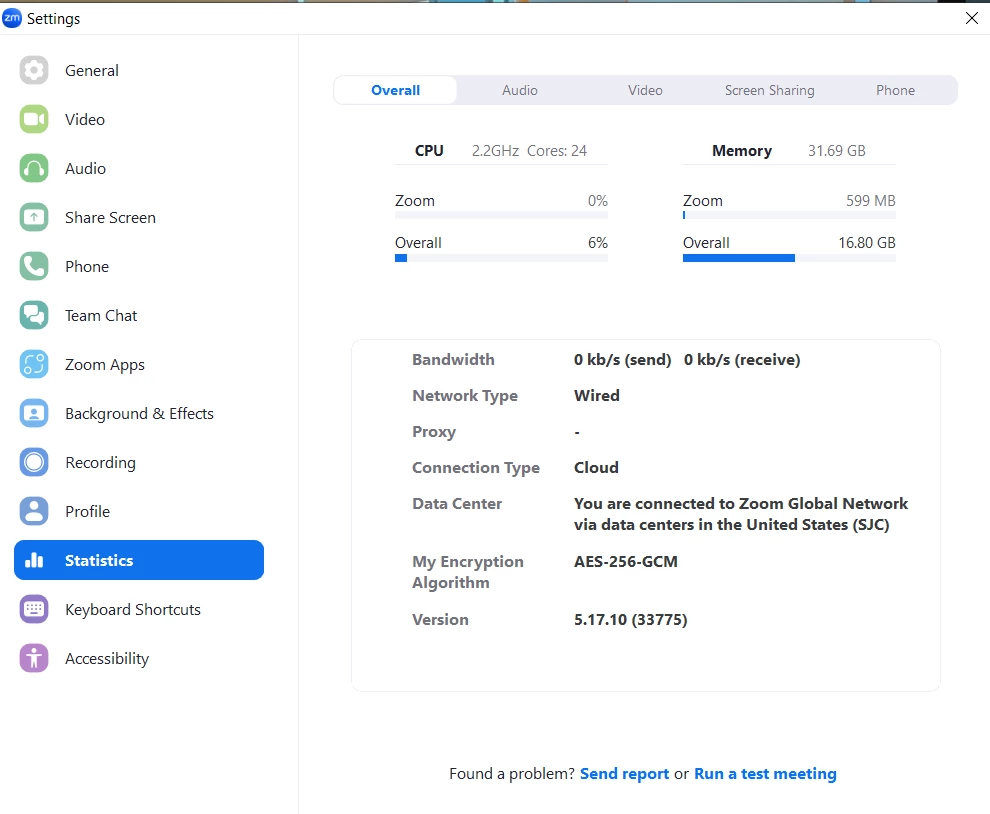Click the Keyboard Shortcuts keyboard icon
This screenshot has height=814, width=990.
[34, 609]
